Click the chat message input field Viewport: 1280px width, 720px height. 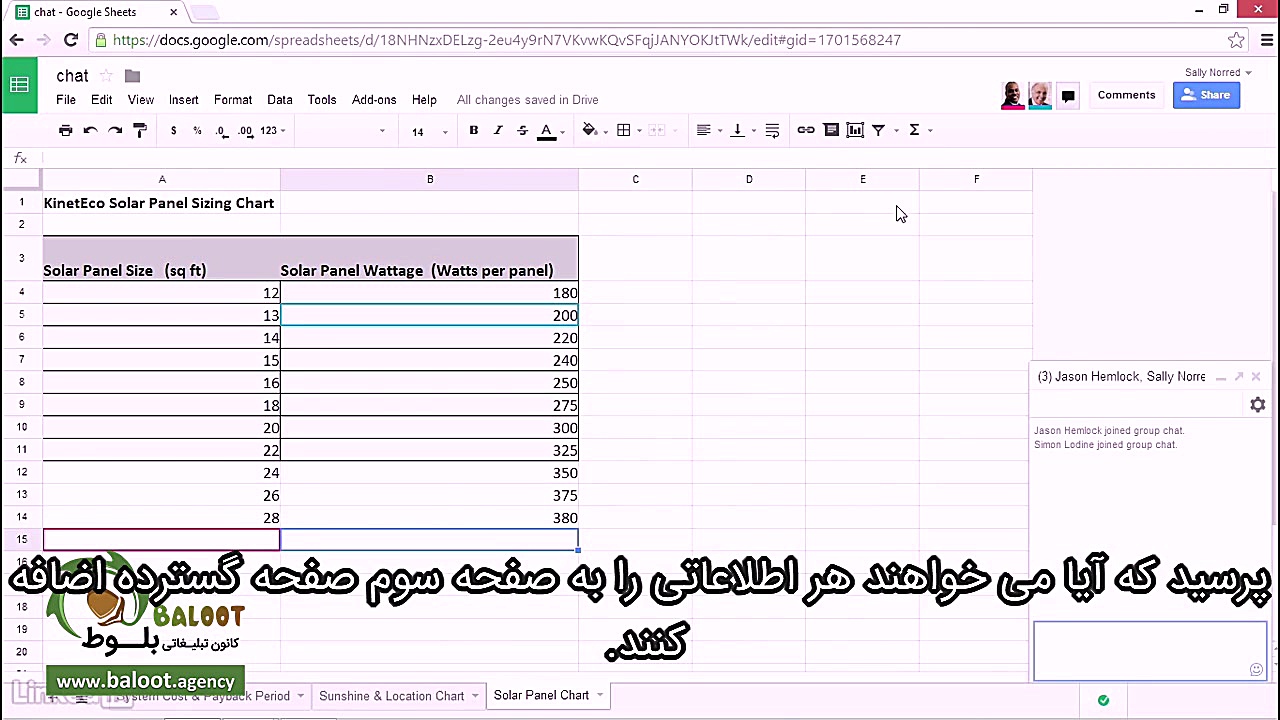point(1148,650)
